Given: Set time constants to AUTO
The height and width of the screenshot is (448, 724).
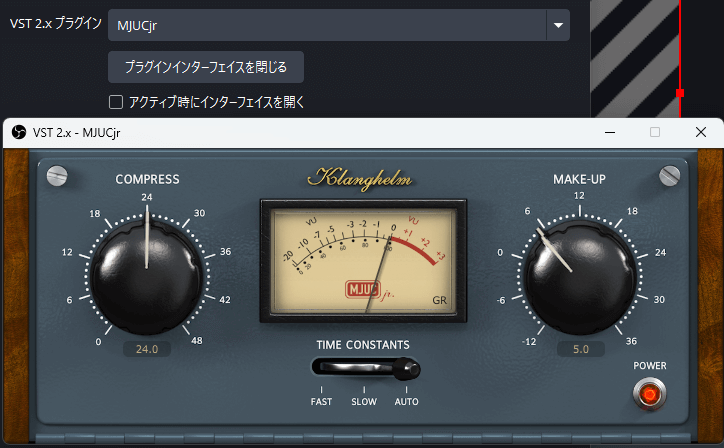Looking at the screenshot, I should click(x=406, y=401).
